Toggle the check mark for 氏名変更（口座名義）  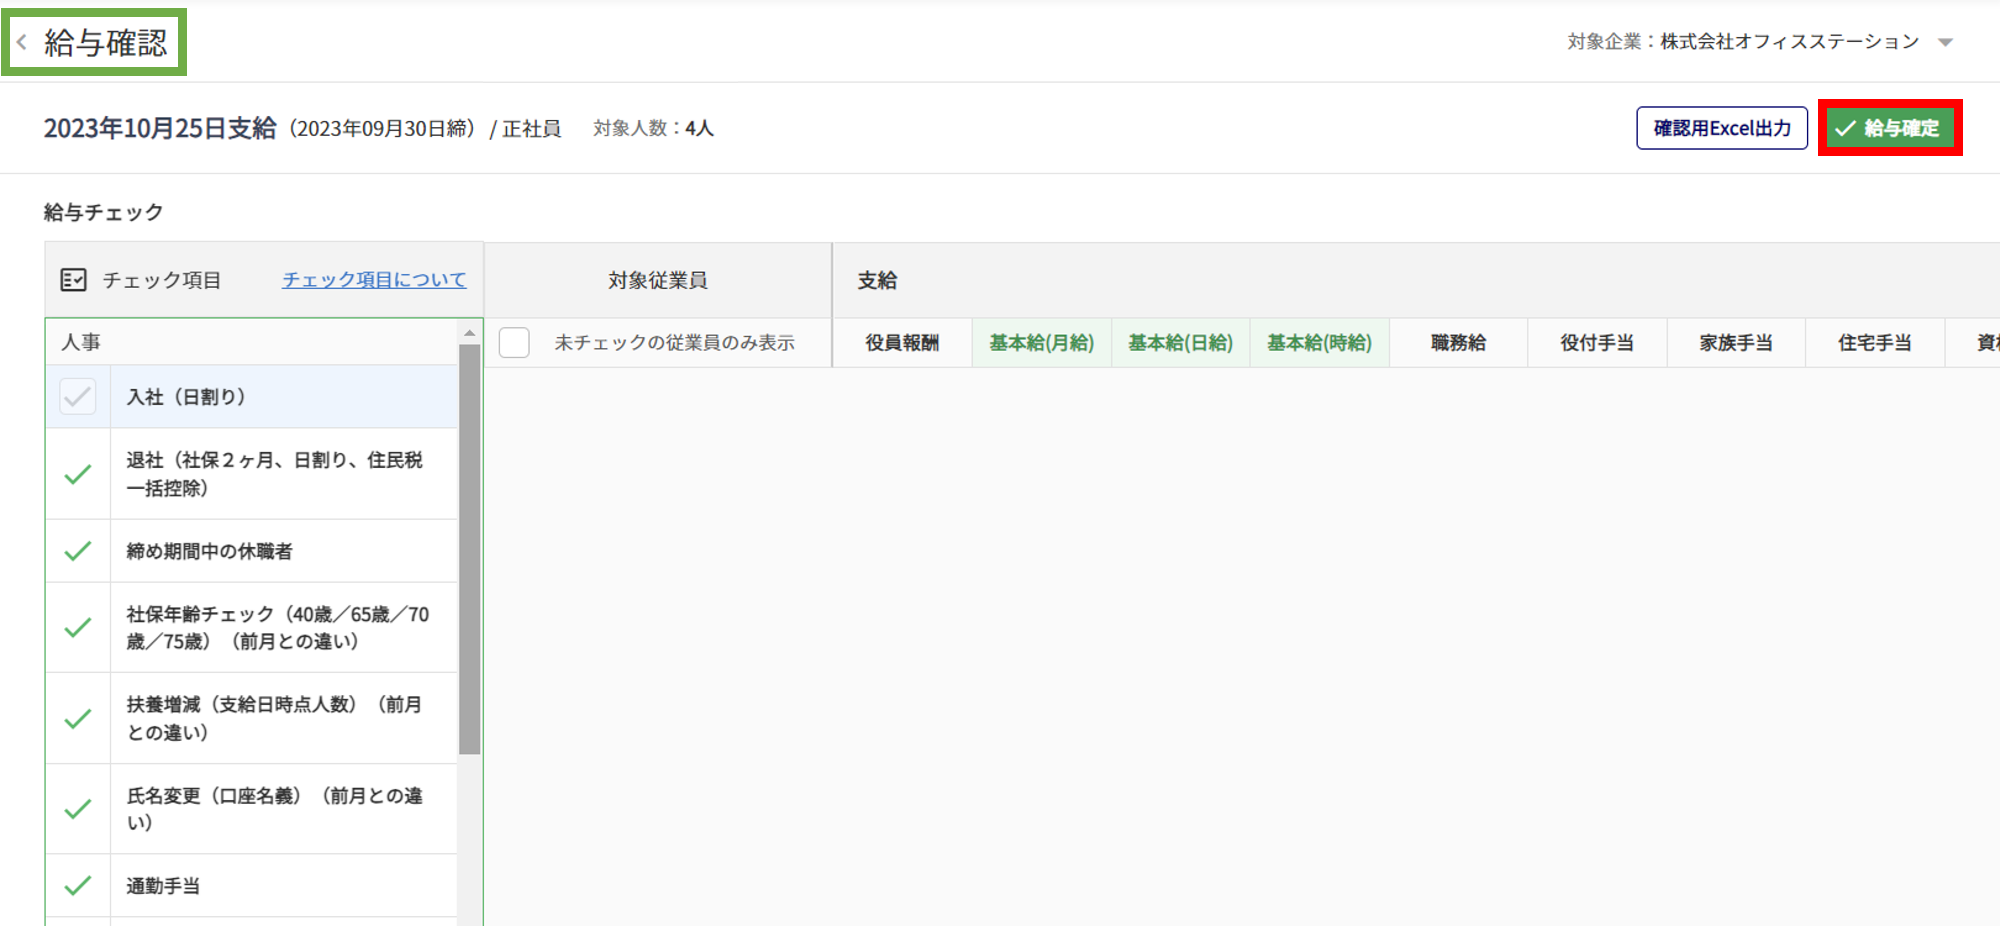[78, 809]
